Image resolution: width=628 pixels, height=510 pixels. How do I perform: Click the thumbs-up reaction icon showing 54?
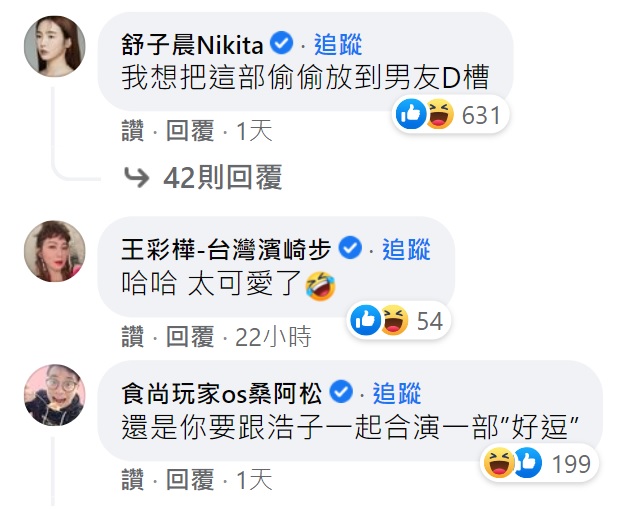coord(365,320)
